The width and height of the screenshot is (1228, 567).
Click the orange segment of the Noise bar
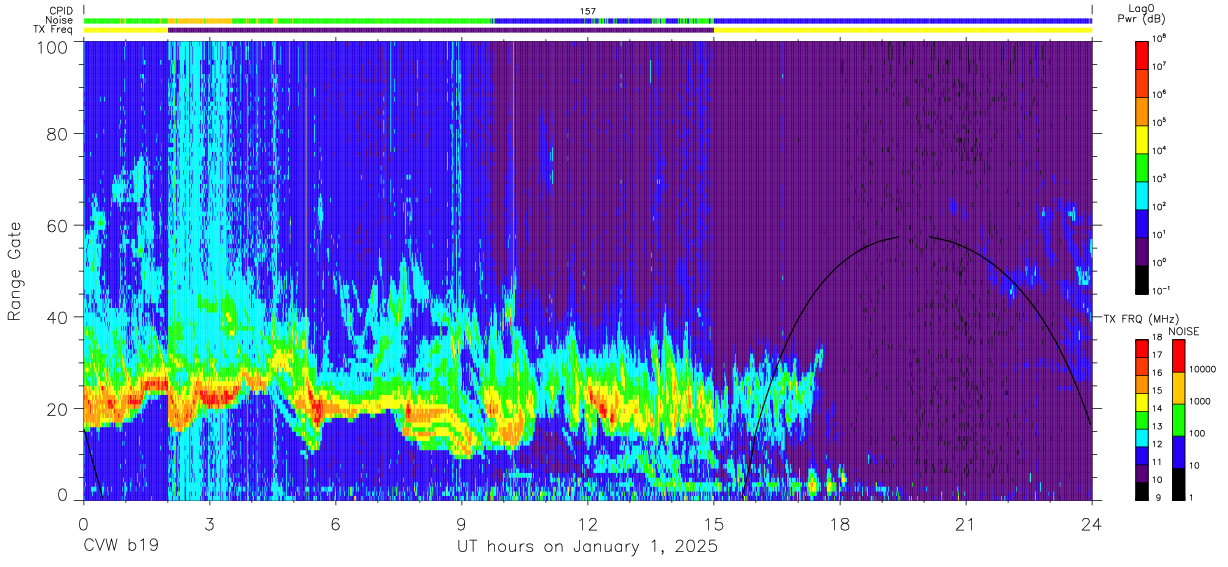tap(200, 20)
